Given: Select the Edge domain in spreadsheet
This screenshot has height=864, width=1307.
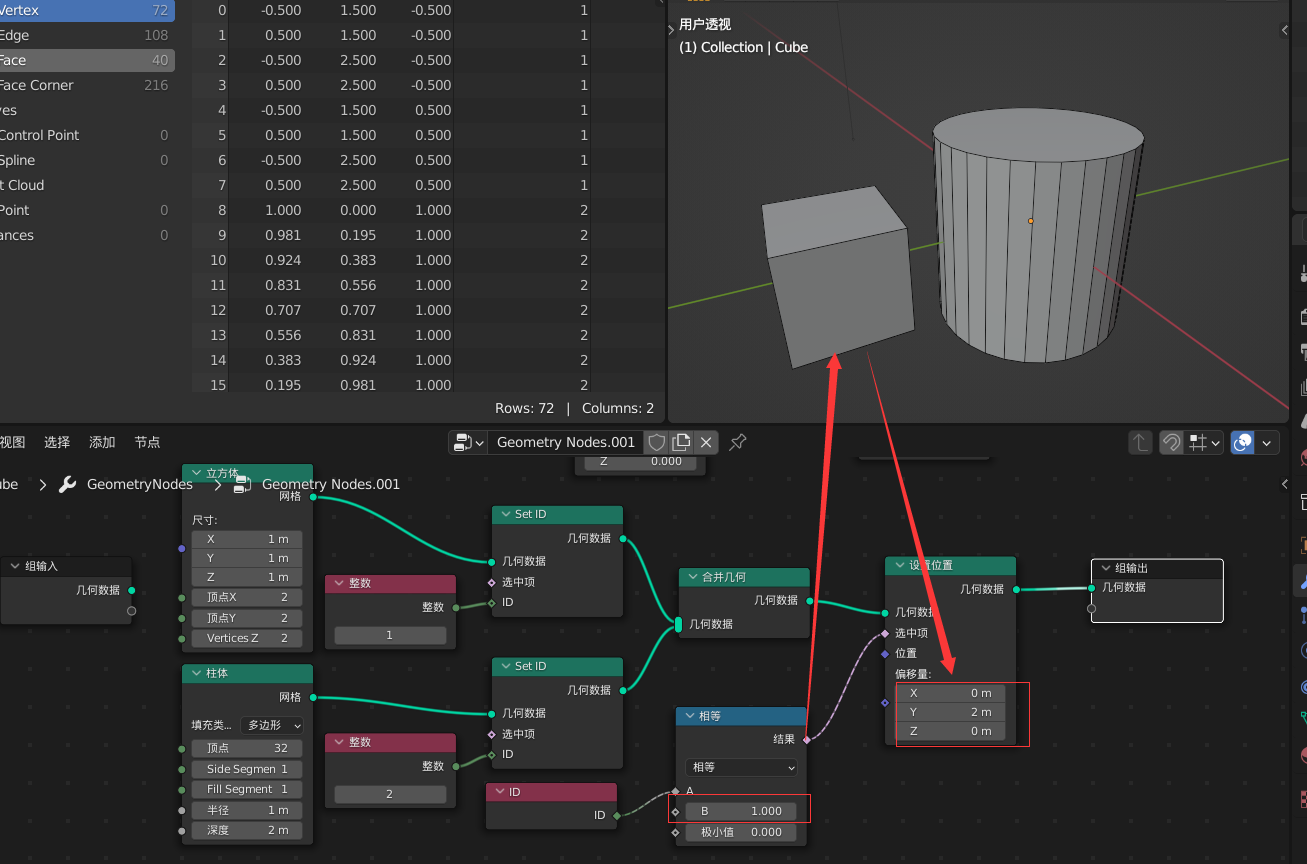Looking at the screenshot, I should (86, 35).
